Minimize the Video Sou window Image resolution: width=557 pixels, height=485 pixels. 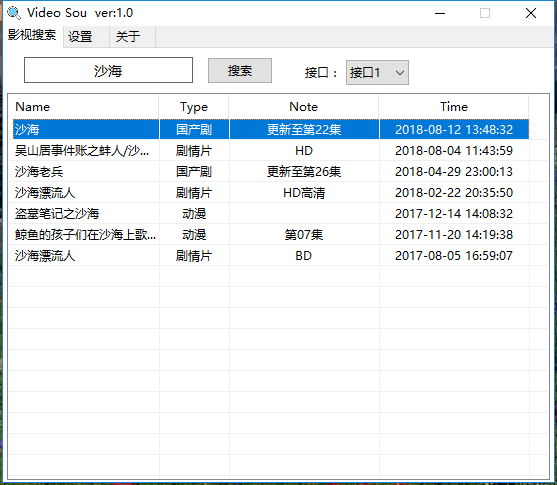440,13
